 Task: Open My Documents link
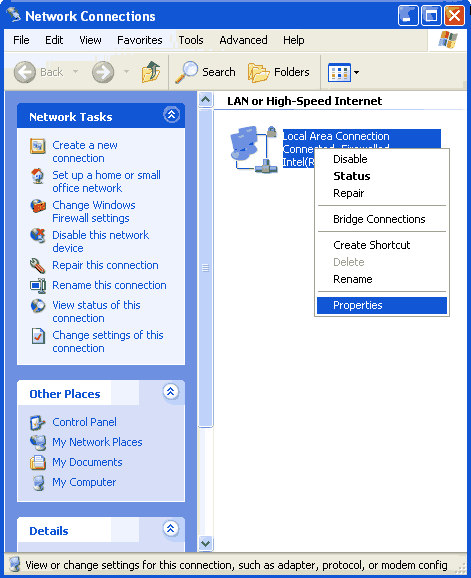(x=87, y=462)
